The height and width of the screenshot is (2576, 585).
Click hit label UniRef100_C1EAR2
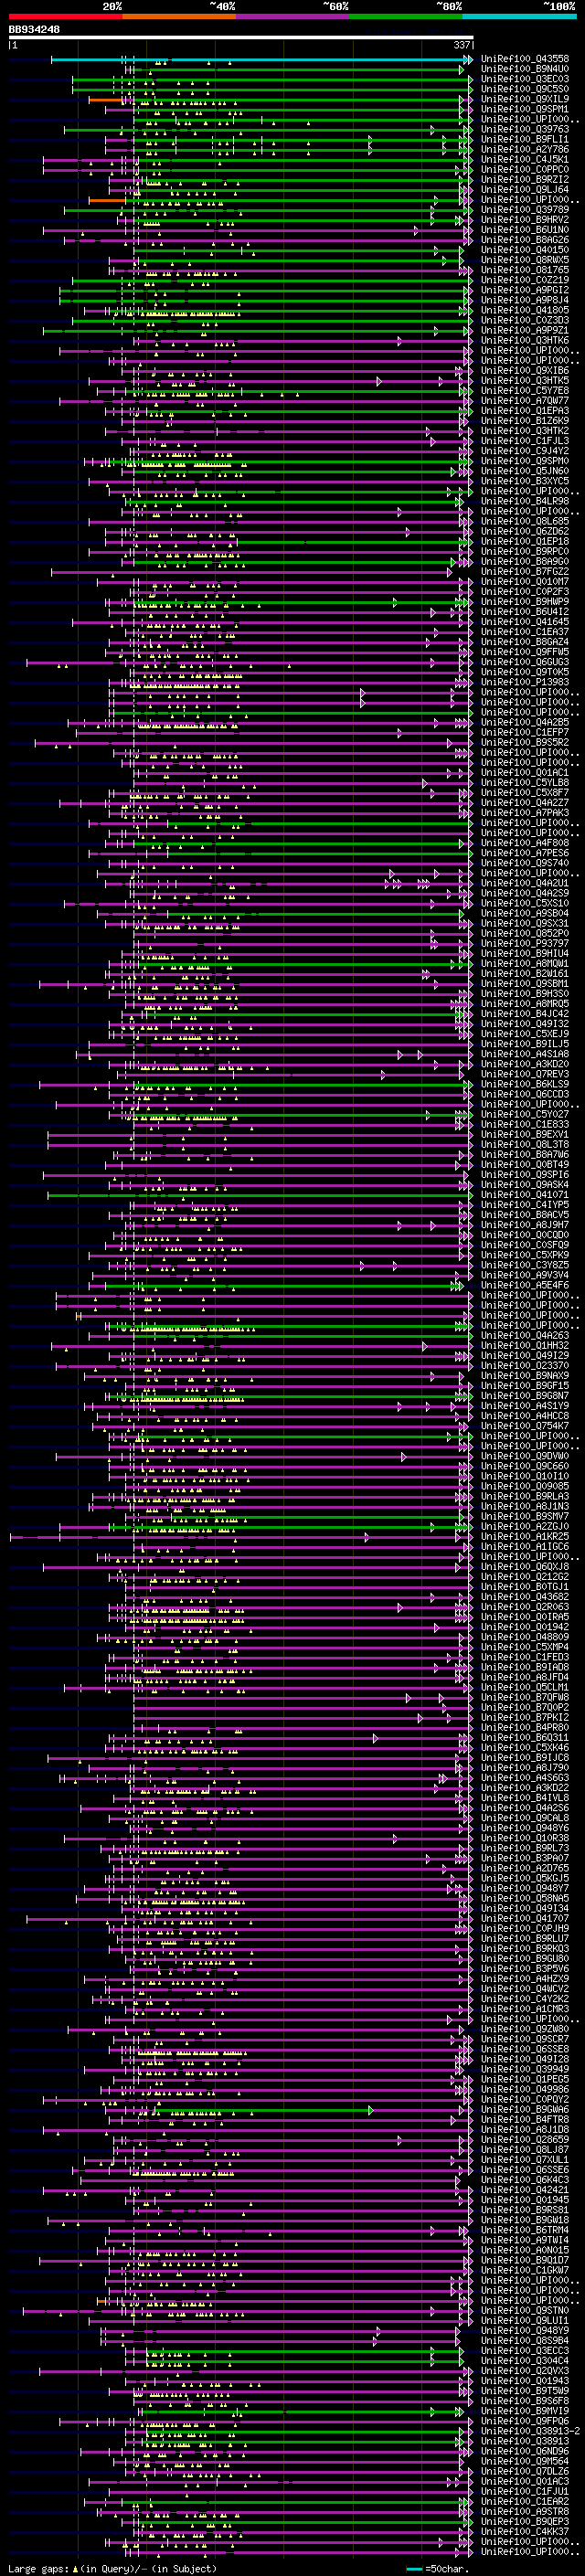click(525, 2501)
